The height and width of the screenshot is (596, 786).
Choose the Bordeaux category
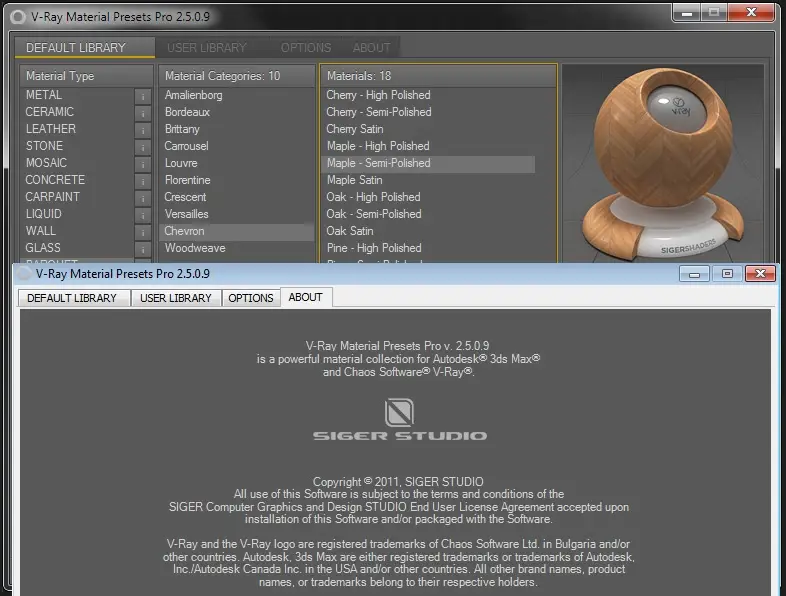[236, 112]
